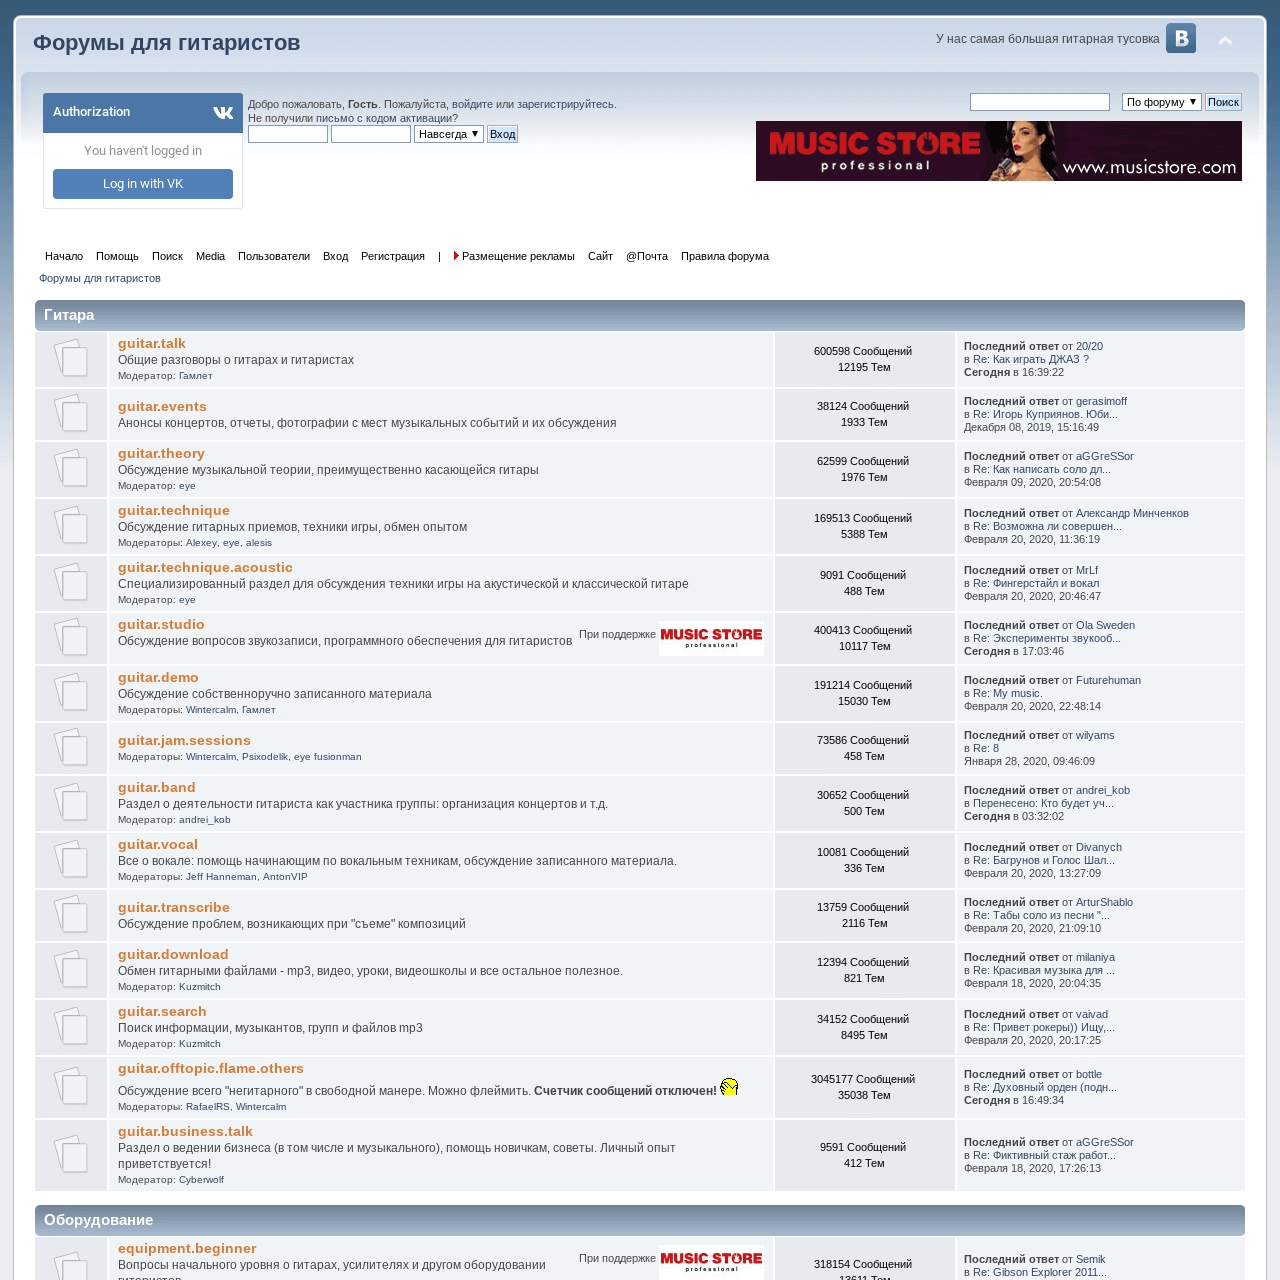Open the Поиск menu item
Image resolution: width=1280 pixels, height=1280 pixels.
pyautogui.click(x=167, y=256)
